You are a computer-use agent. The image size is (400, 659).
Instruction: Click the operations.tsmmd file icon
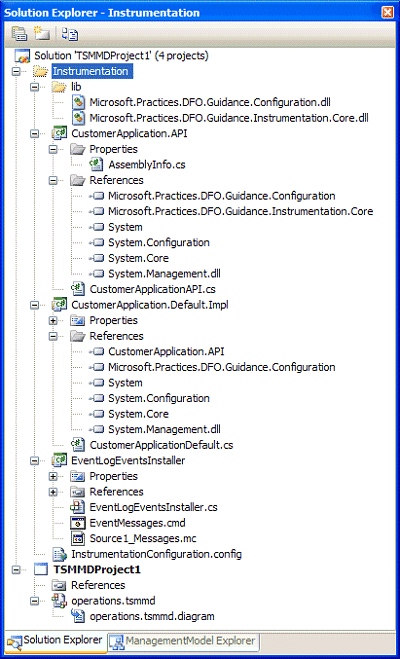[59, 601]
